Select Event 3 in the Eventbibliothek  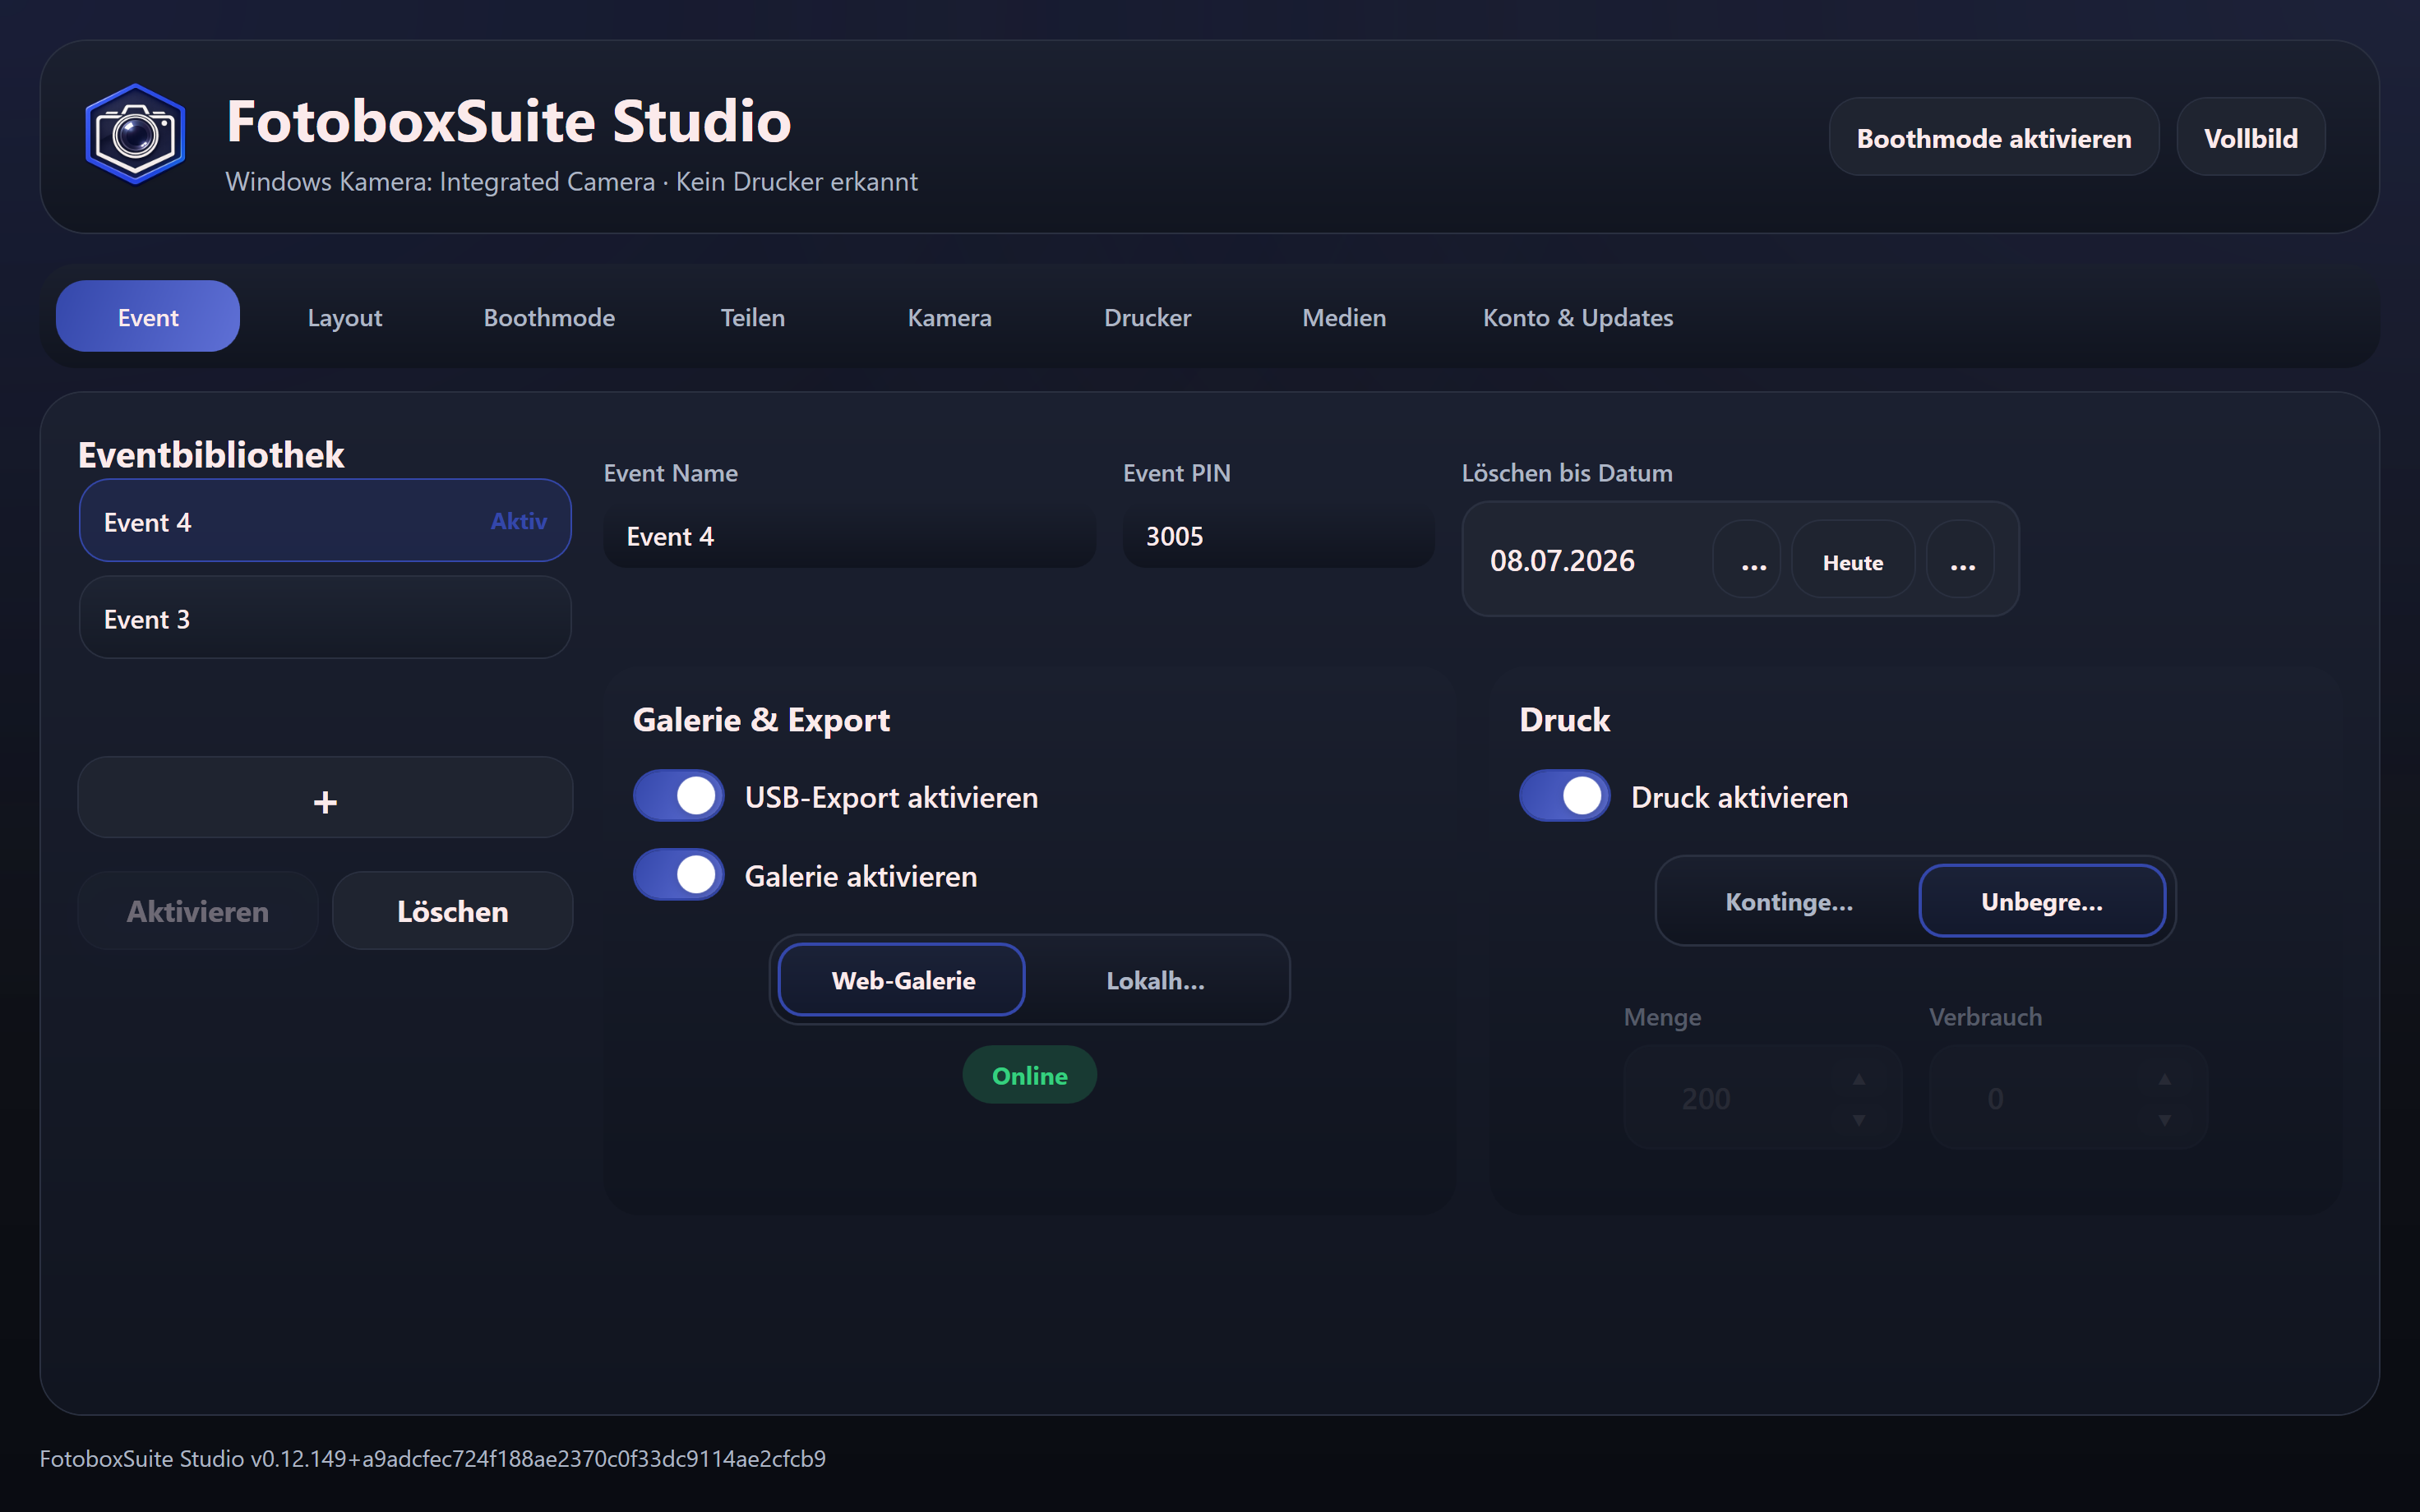325,617
